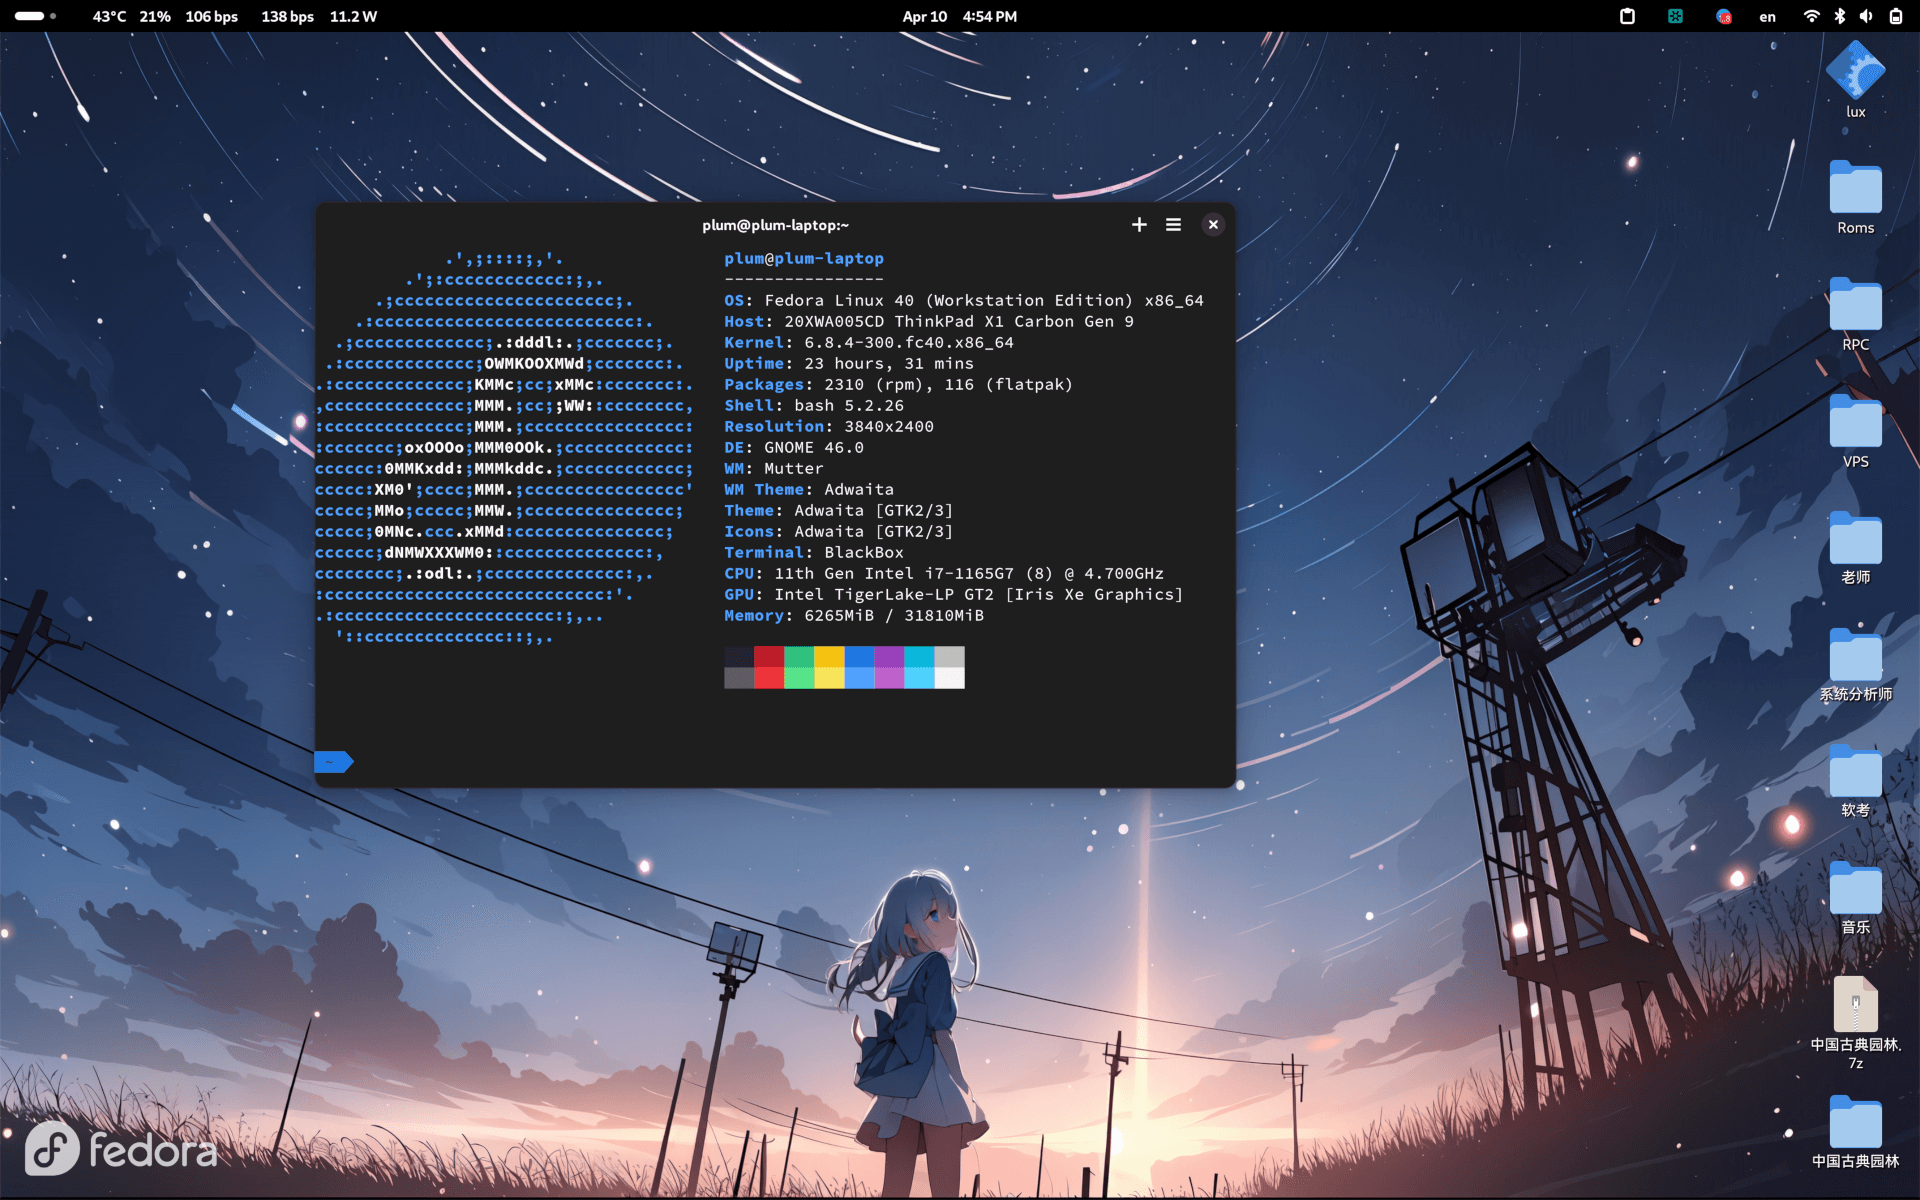Viewport: 1920px width, 1200px height.
Task: Mute system volume via the speaker icon
Action: coord(1866,16)
